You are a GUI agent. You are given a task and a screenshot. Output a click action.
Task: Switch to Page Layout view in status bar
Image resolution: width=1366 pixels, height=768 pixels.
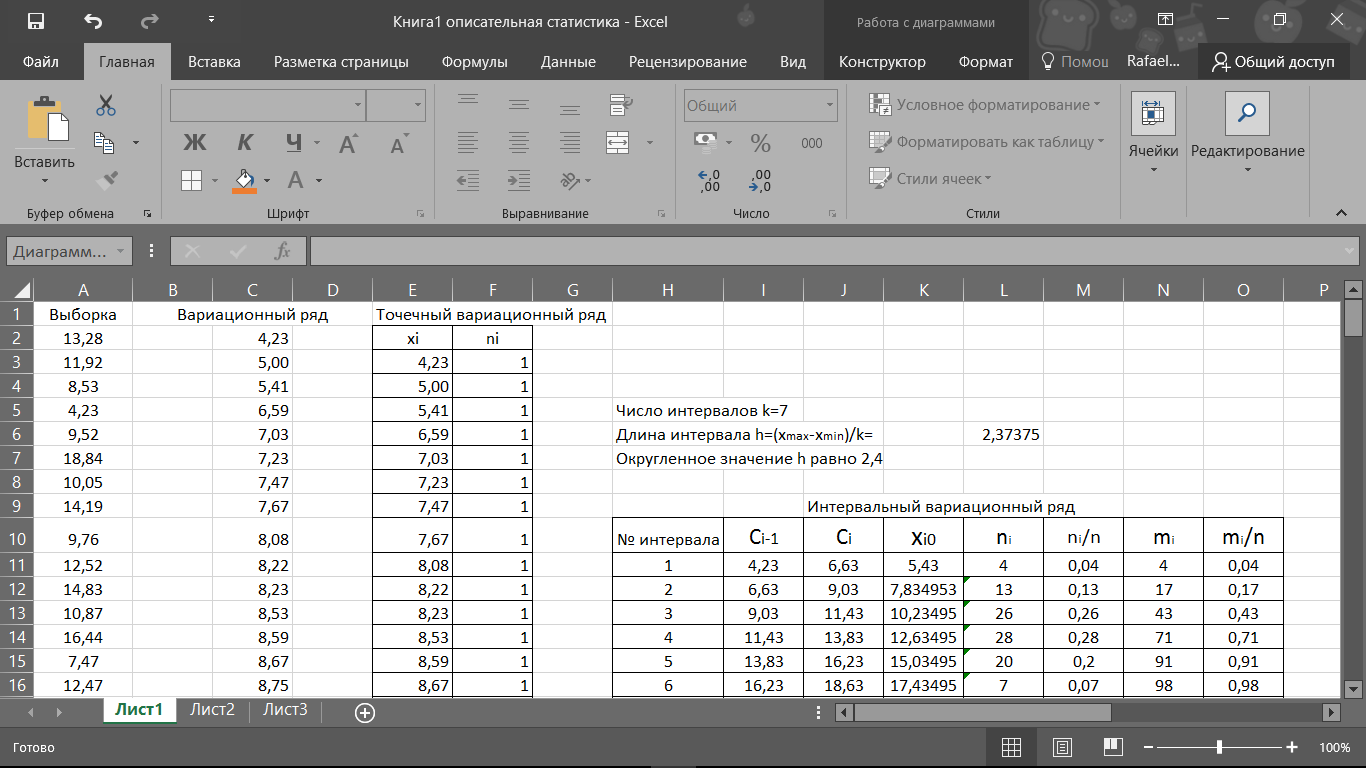pyautogui.click(x=1062, y=748)
